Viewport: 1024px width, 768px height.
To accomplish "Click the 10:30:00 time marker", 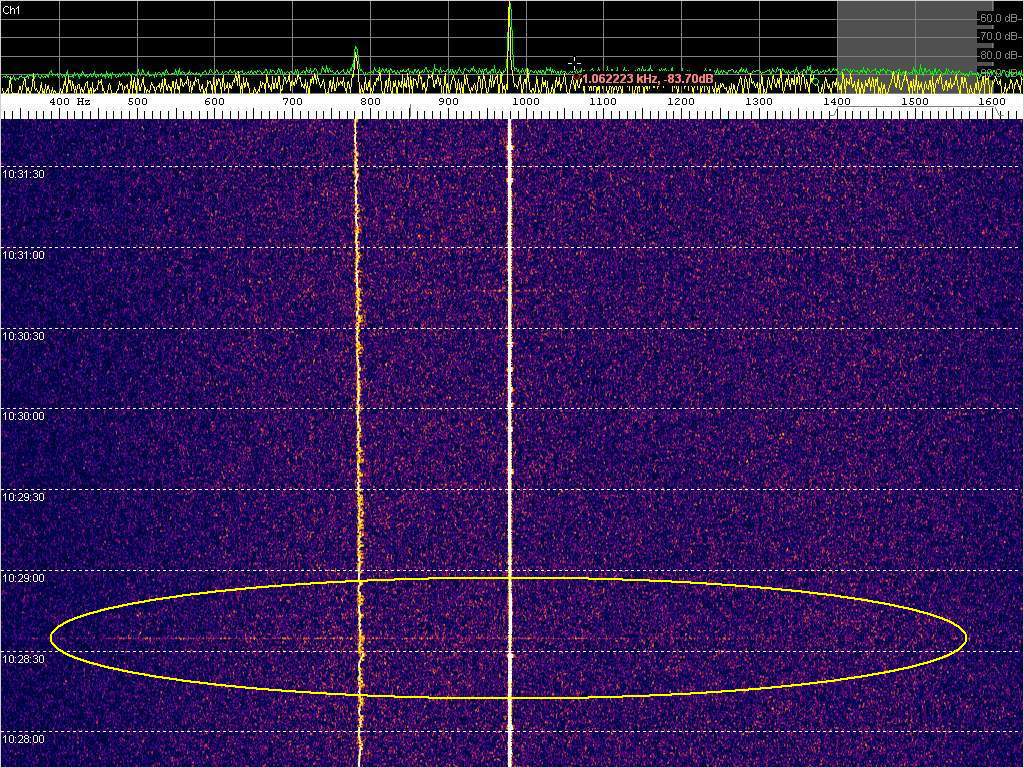I will 24,416.
